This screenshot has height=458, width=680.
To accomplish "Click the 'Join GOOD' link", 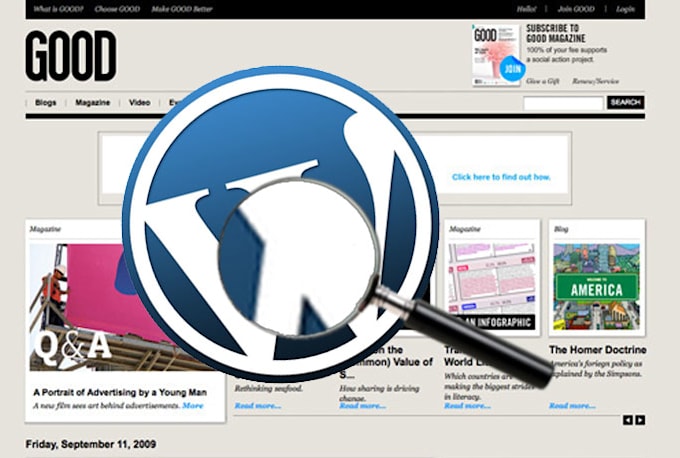I will click(576, 9).
